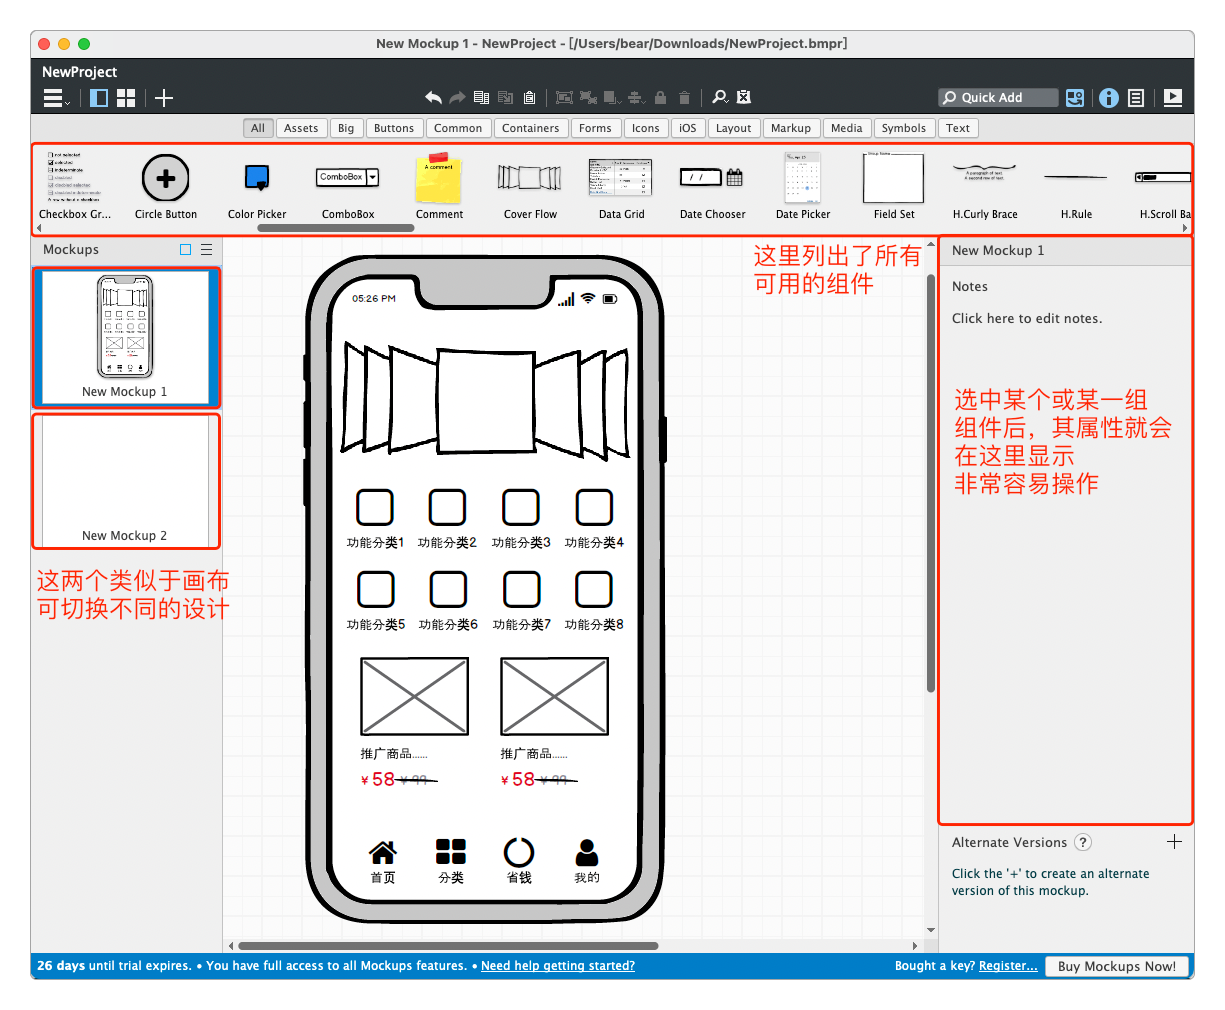Choose the Data Grid component

click(621, 187)
